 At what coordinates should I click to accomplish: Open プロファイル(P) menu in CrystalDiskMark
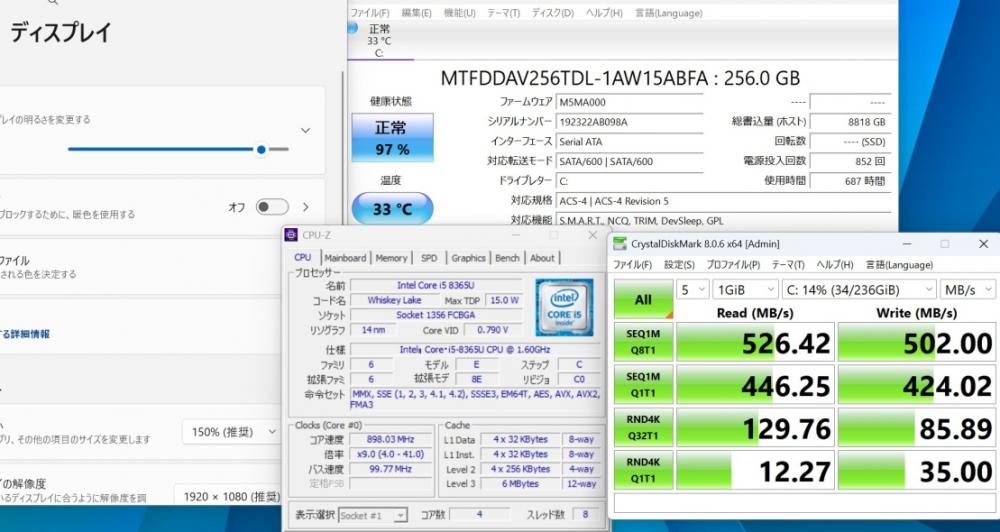tap(733, 265)
